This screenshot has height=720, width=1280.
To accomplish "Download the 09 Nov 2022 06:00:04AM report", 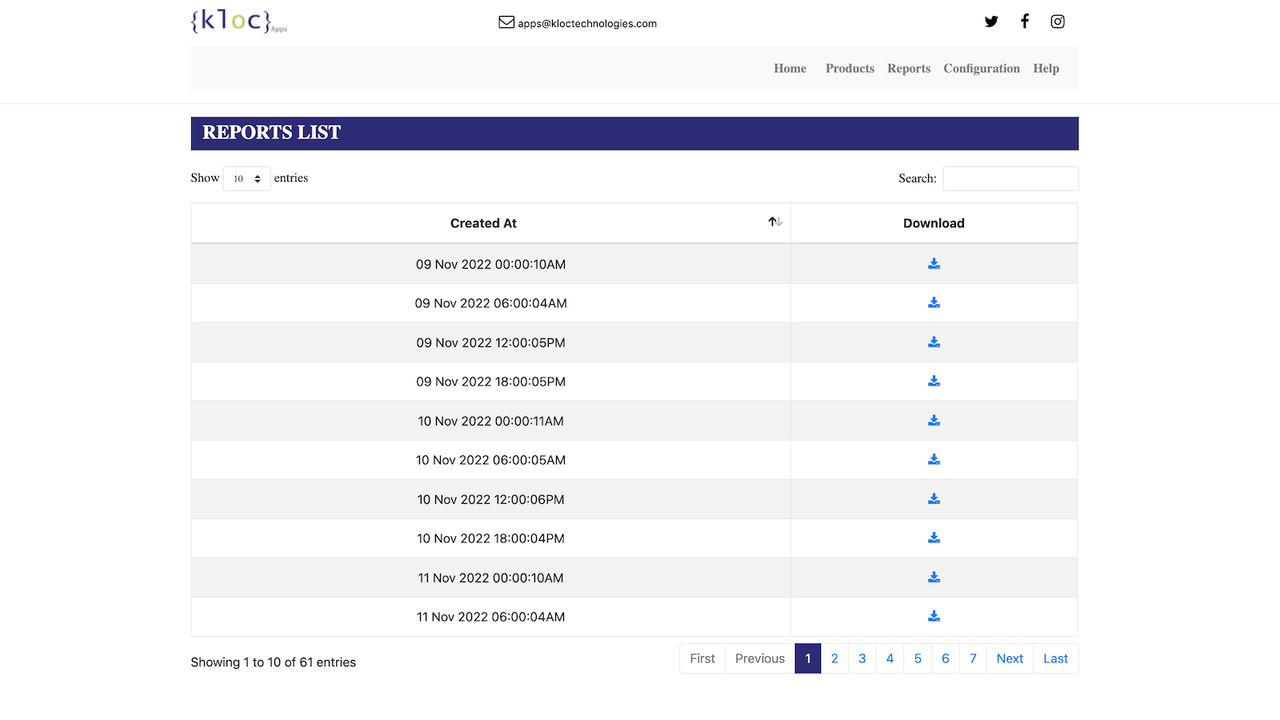I will (x=934, y=303).
